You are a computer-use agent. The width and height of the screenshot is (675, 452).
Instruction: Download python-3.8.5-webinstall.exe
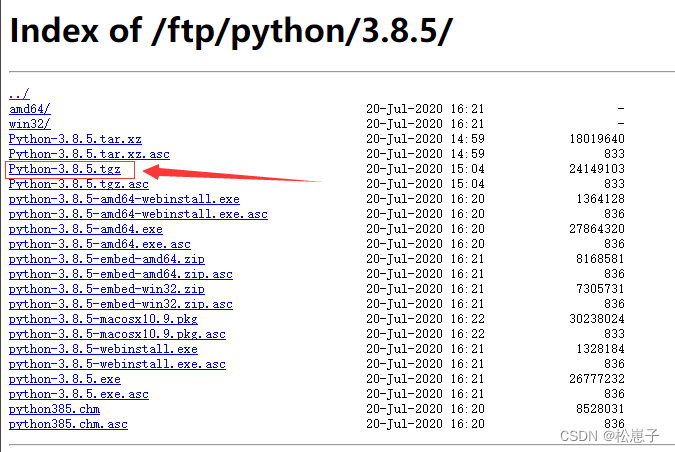(103, 349)
